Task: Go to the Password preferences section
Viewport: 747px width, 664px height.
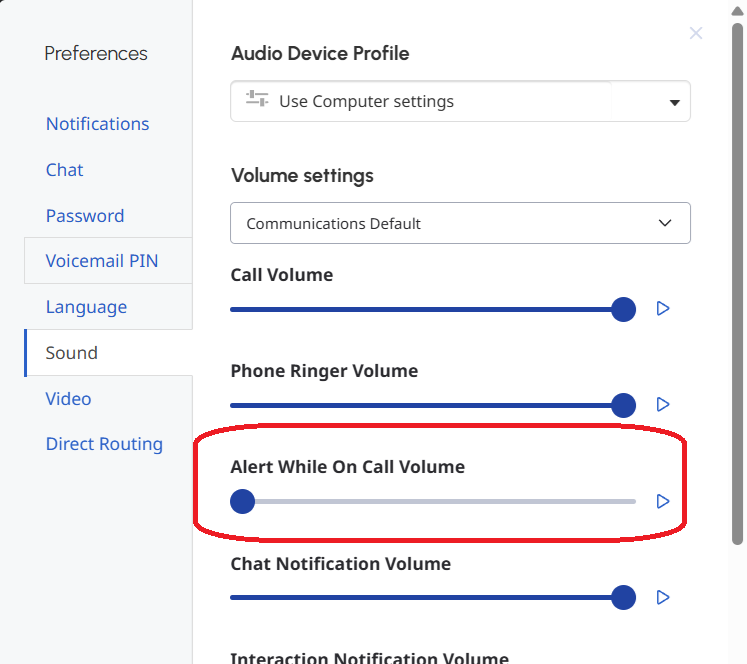Action: click(85, 216)
